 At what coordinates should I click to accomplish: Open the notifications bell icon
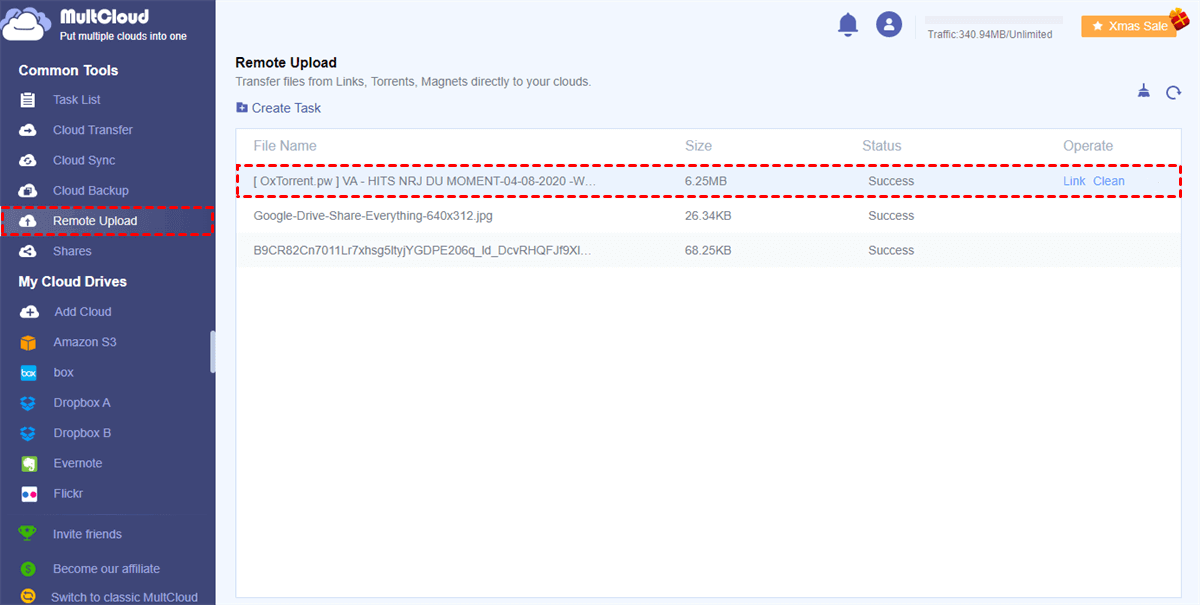pos(848,25)
